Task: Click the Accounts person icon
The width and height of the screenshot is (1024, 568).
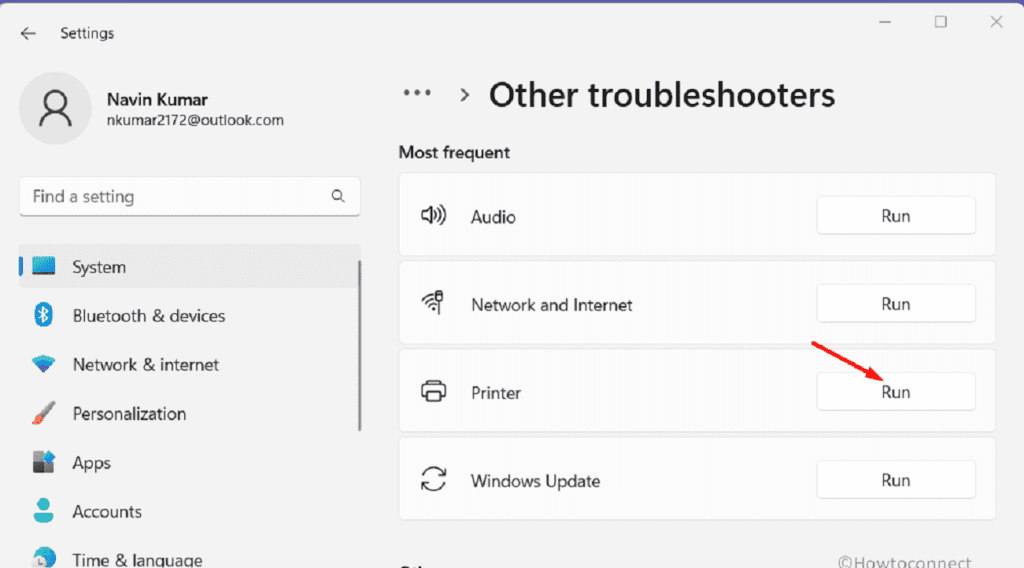Action: tap(44, 511)
